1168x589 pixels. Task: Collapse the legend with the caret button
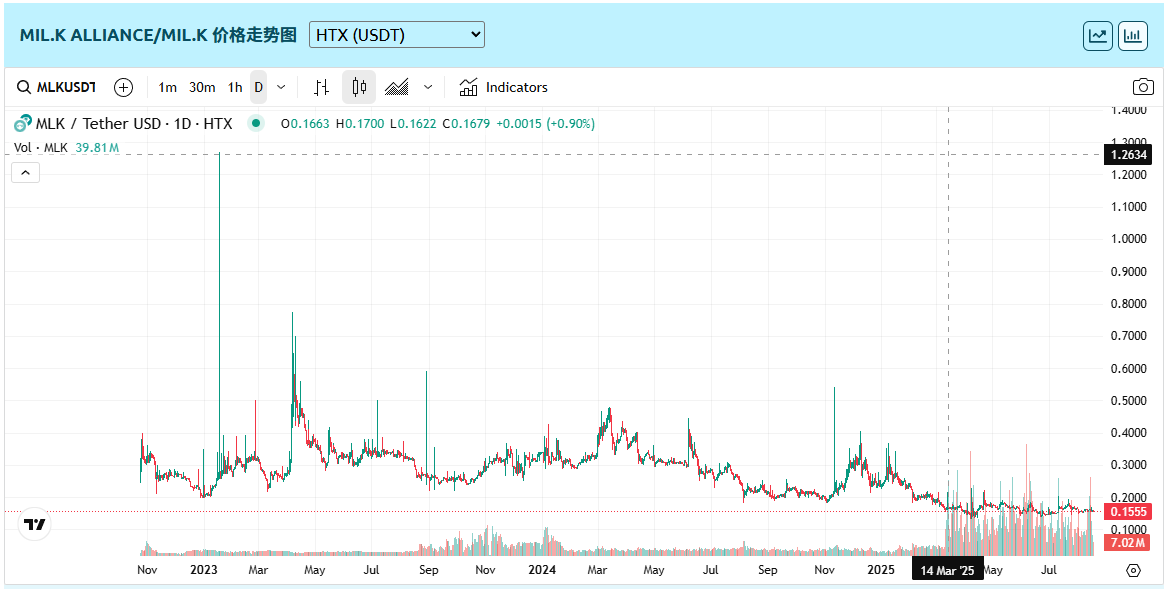[x=25, y=173]
